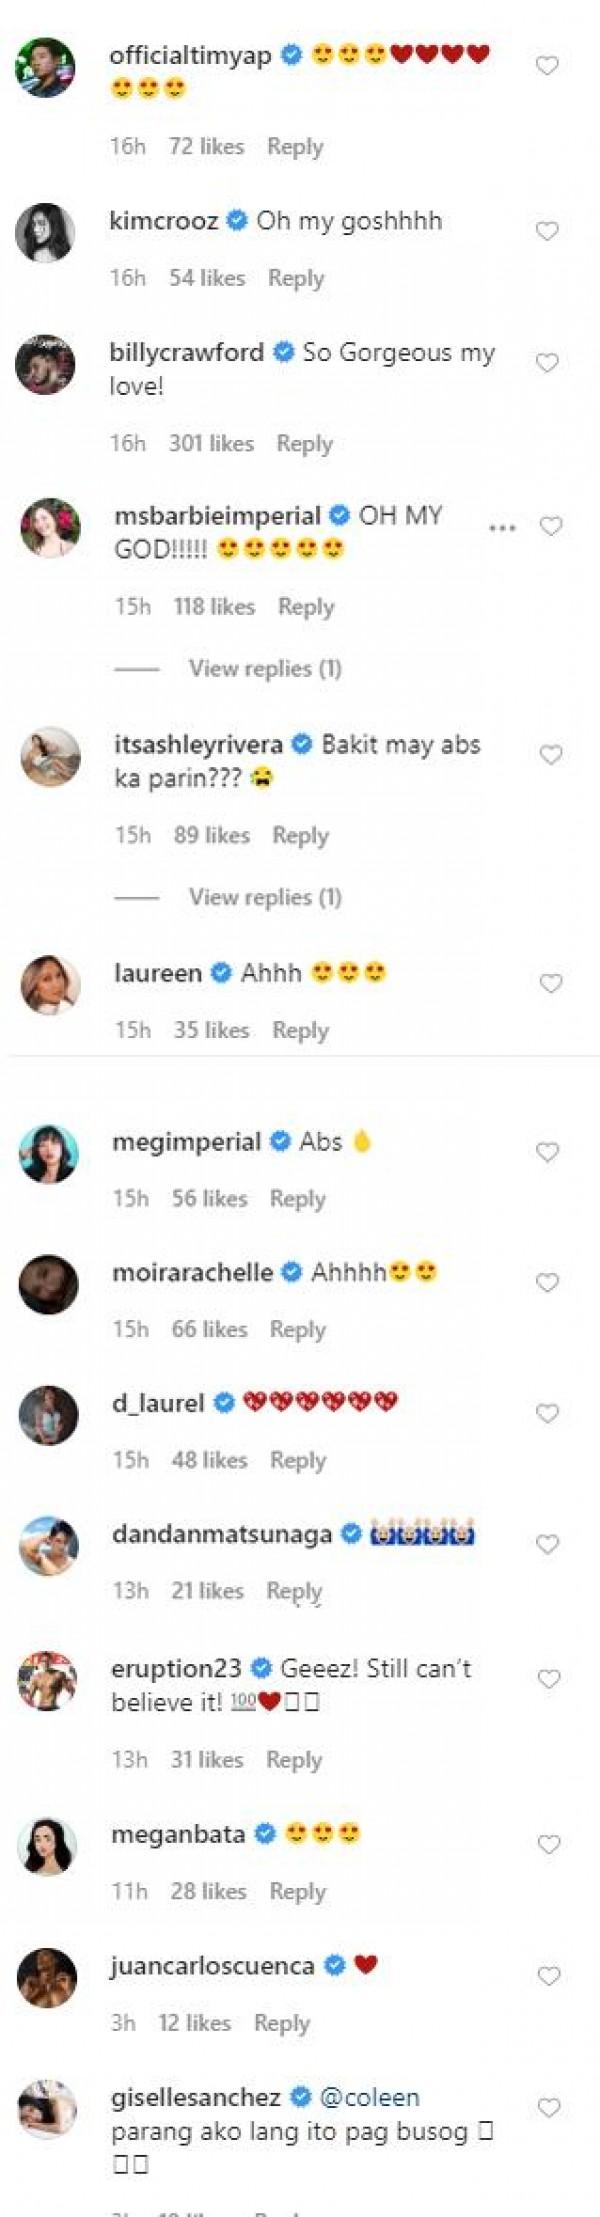The image size is (600, 2217).
Task: Toggle like on d_laurel's comment
Action: coord(548,1413)
